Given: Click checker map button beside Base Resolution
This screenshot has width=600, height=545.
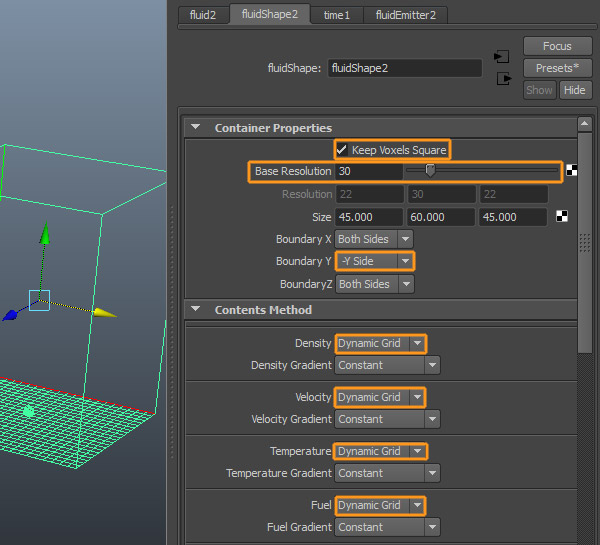Looking at the screenshot, I should 571,170.
